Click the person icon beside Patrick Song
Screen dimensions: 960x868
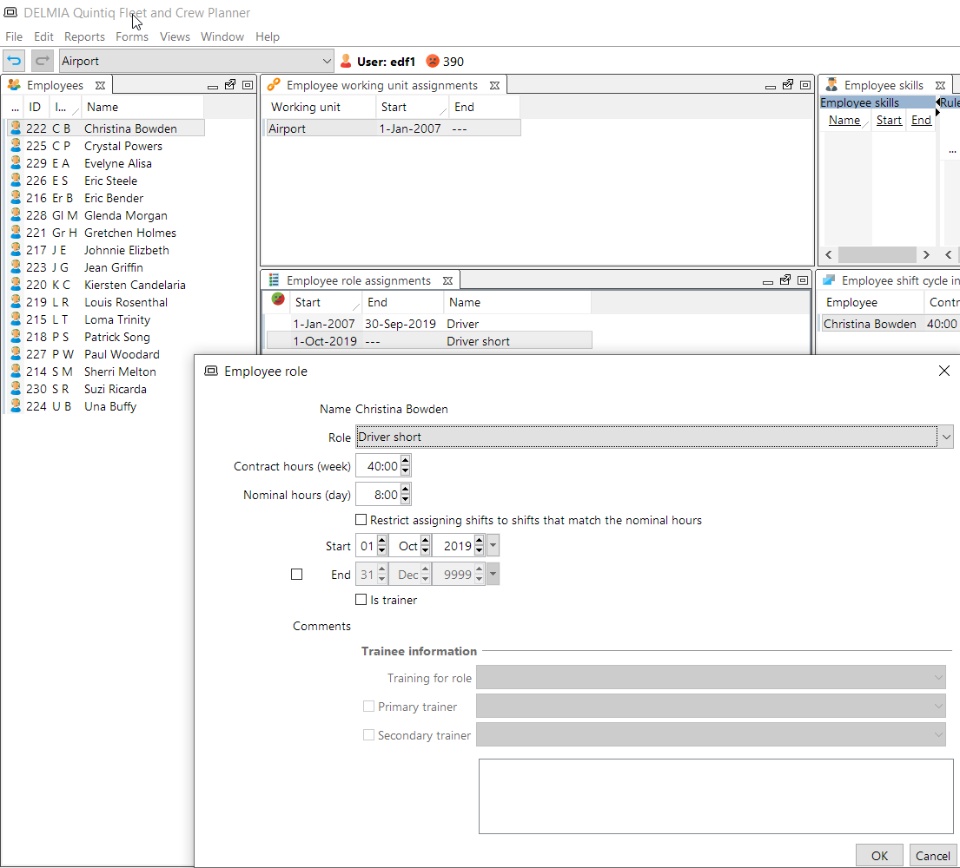16,336
